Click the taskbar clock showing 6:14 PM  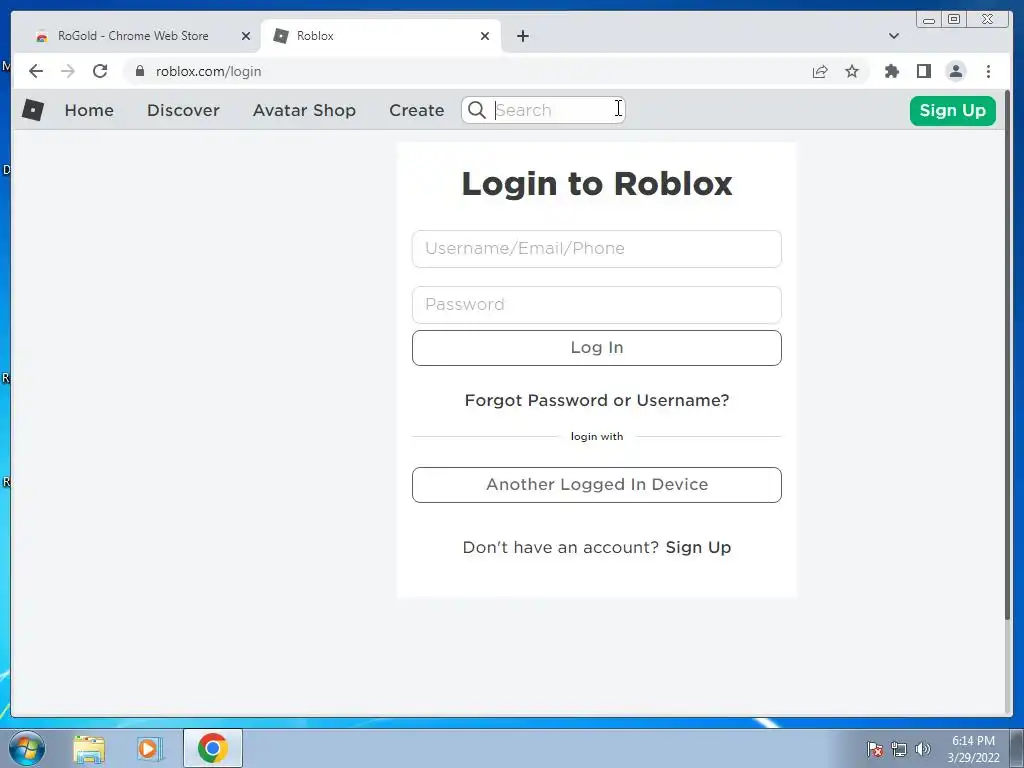(x=973, y=749)
